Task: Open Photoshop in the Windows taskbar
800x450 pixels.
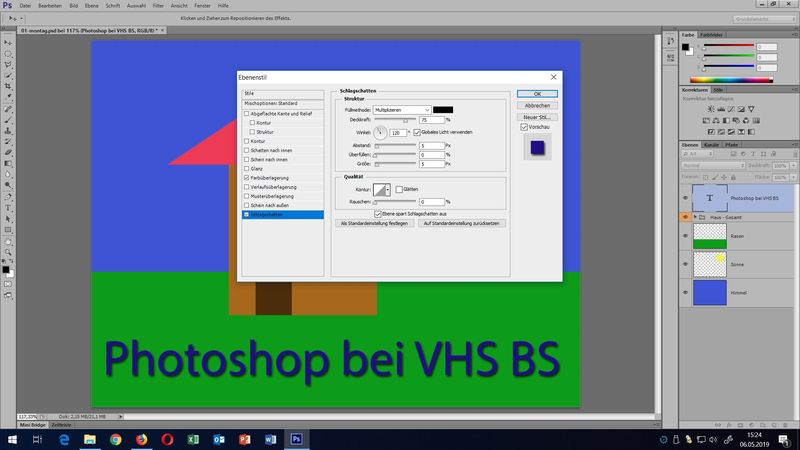Action: click(x=296, y=439)
